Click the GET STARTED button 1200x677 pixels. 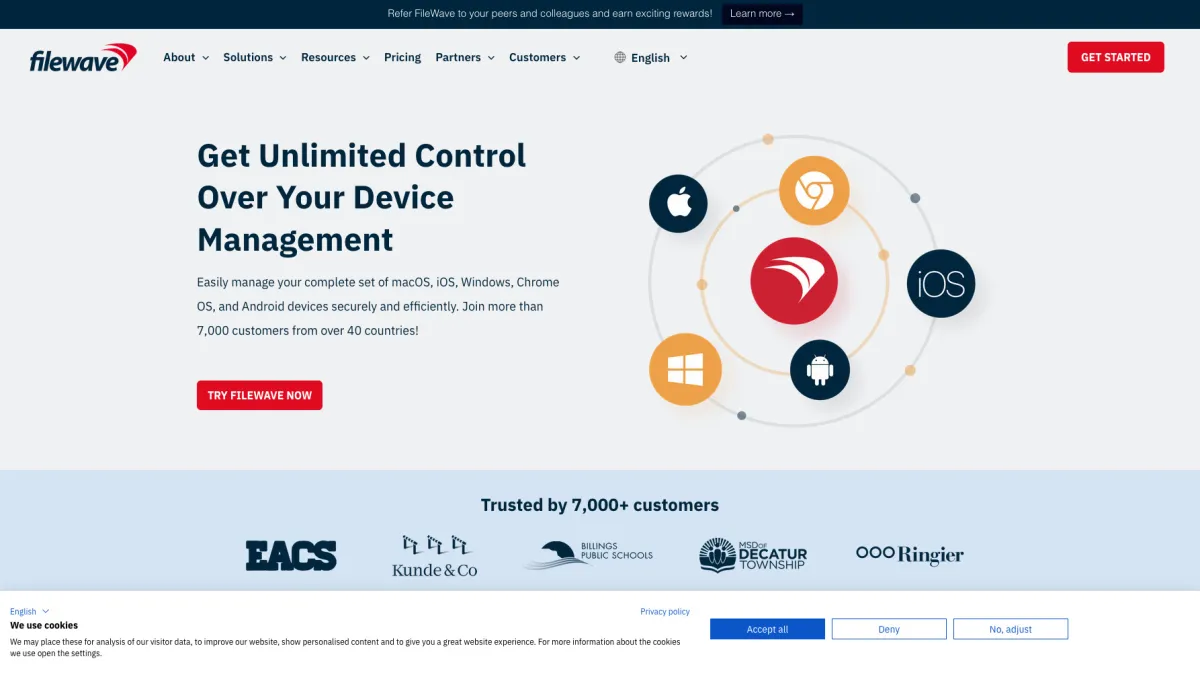pos(1116,57)
